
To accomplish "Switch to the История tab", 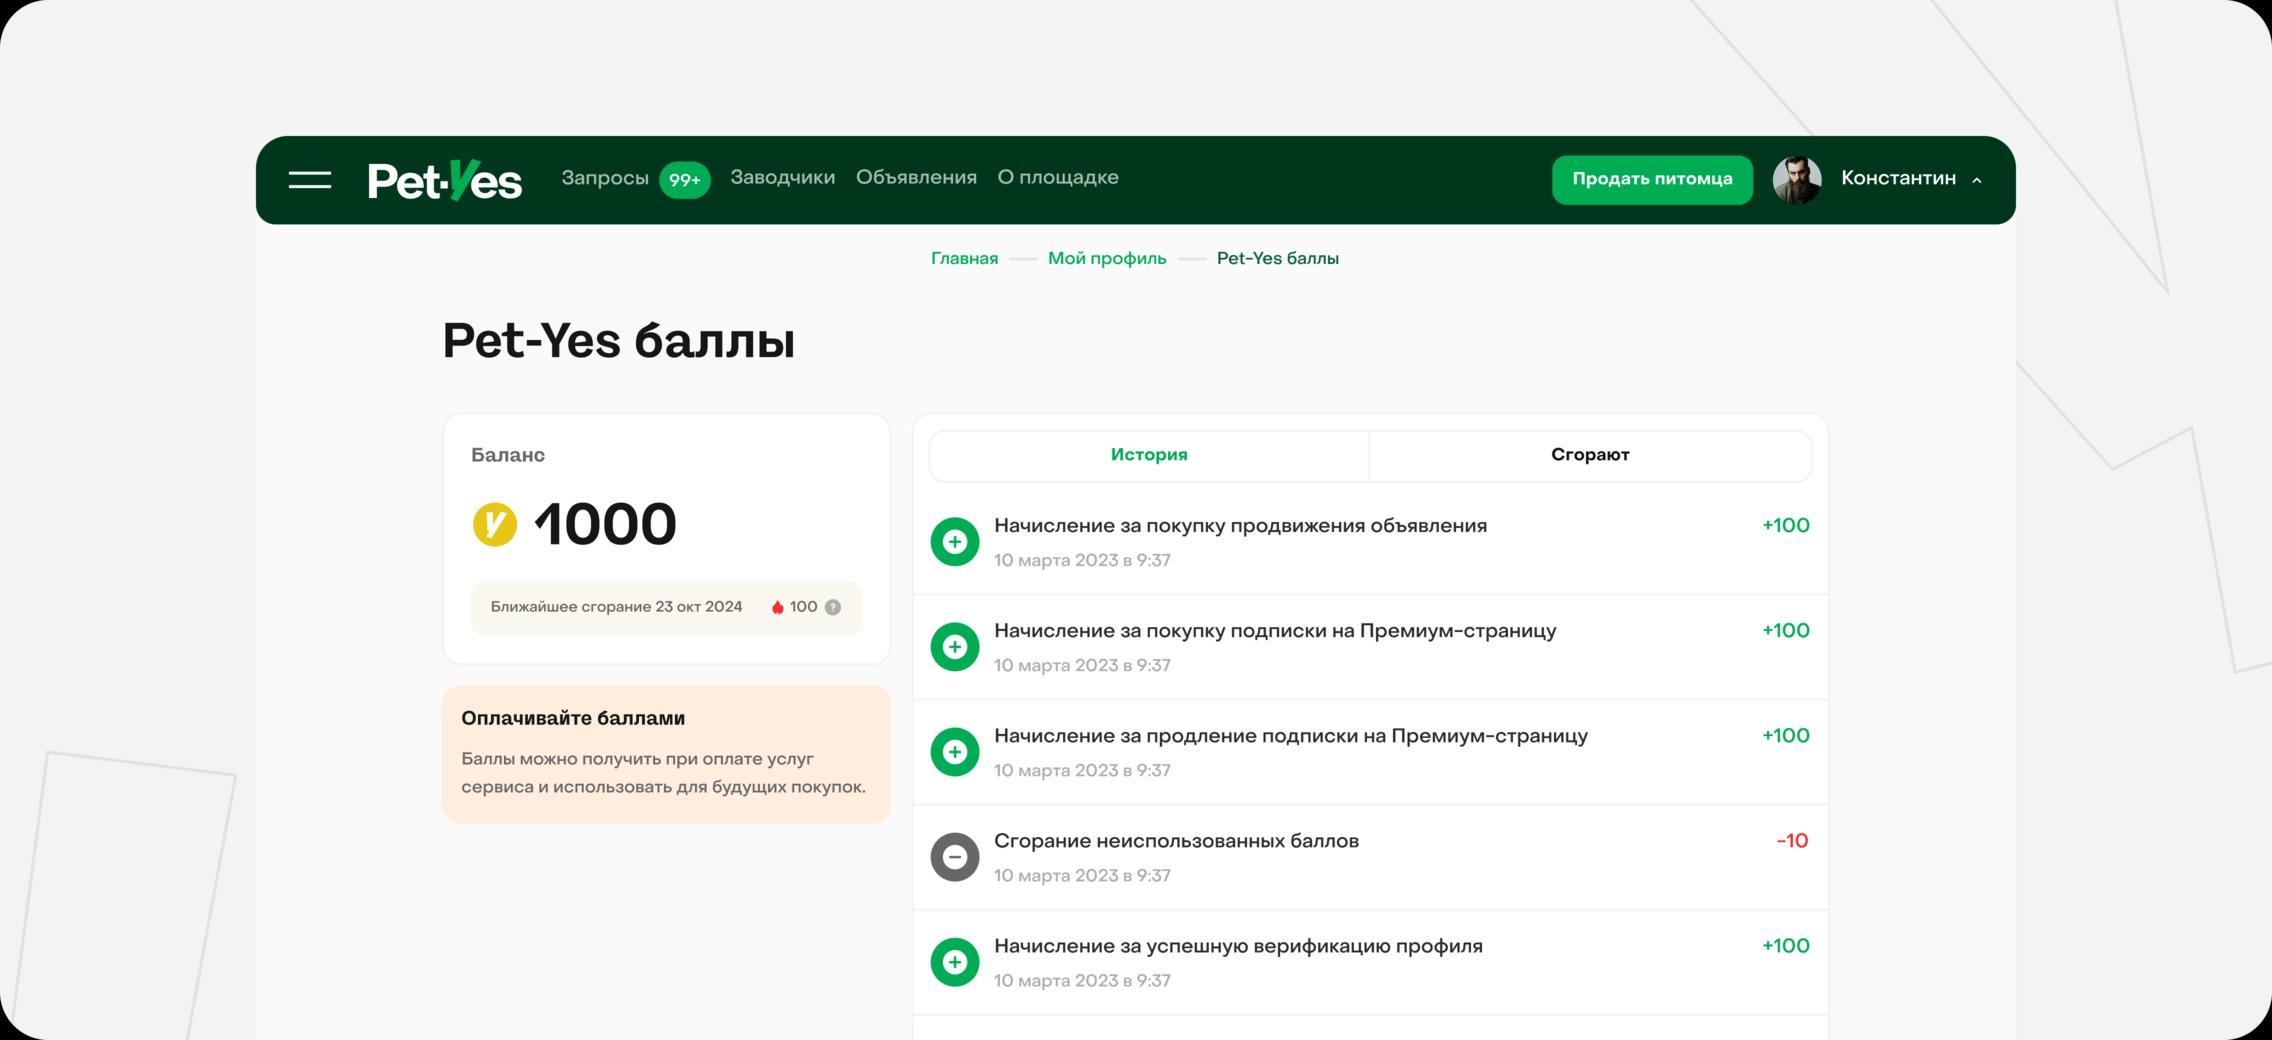I will click(x=1149, y=455).
